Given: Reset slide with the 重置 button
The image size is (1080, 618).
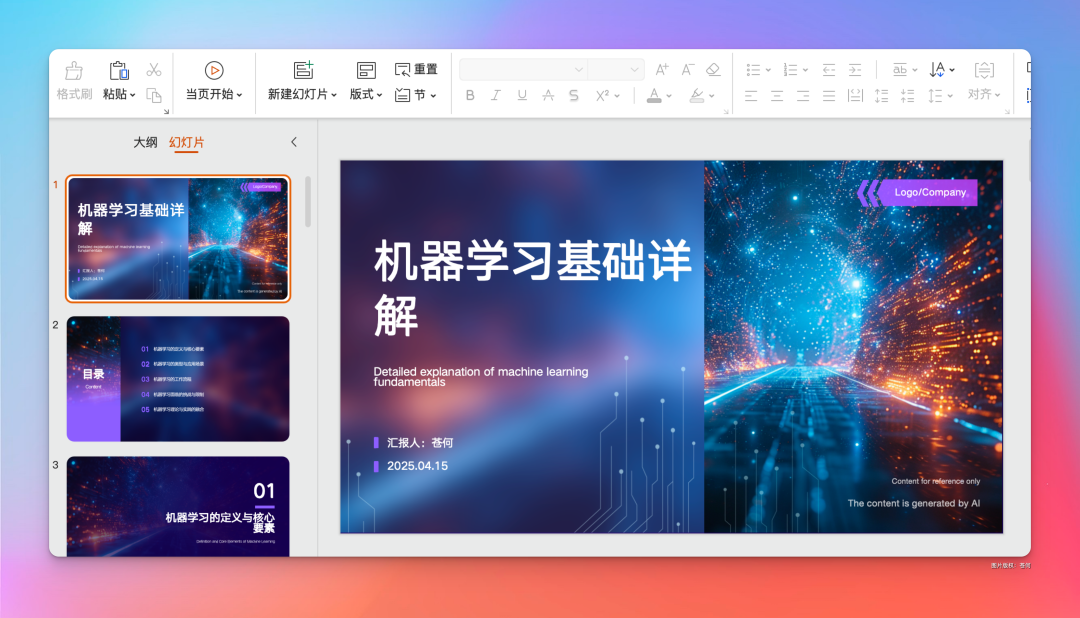Looking at the screenshot, I should coord(416,69).
